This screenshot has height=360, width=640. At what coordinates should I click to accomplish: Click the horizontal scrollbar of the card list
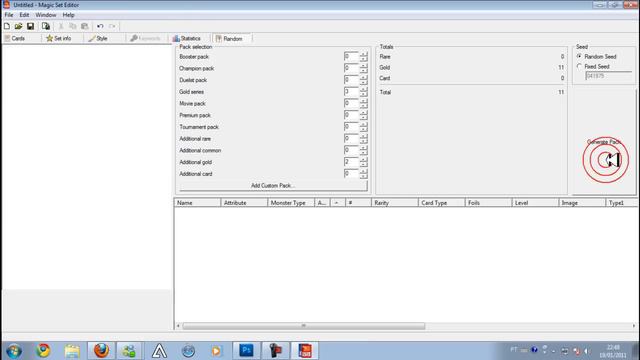[x=304, y=326]
